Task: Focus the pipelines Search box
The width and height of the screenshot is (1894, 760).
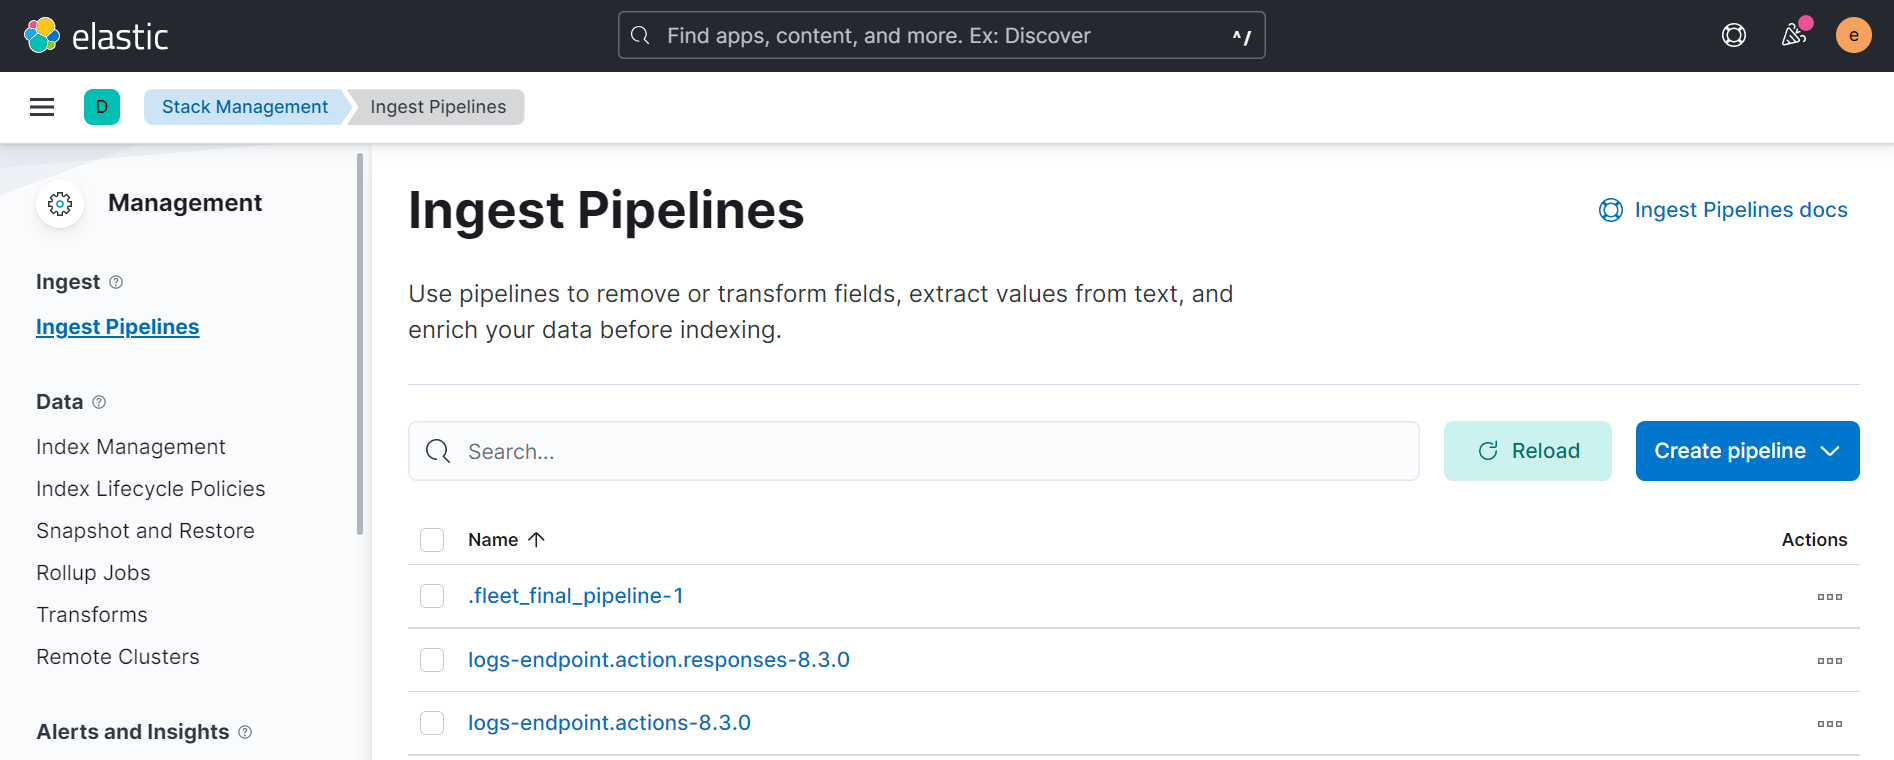Action: (x=914, y=451)
